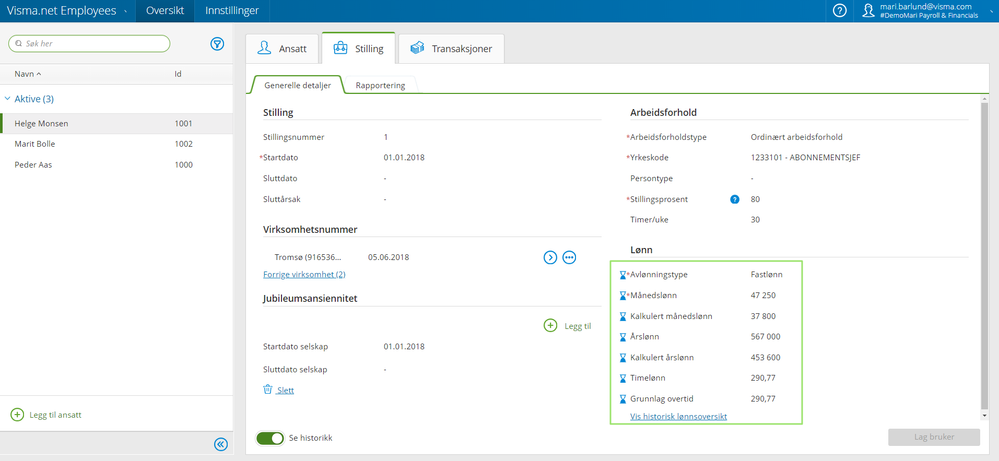Click the filter funnel icon

click(x=217, y=43)
